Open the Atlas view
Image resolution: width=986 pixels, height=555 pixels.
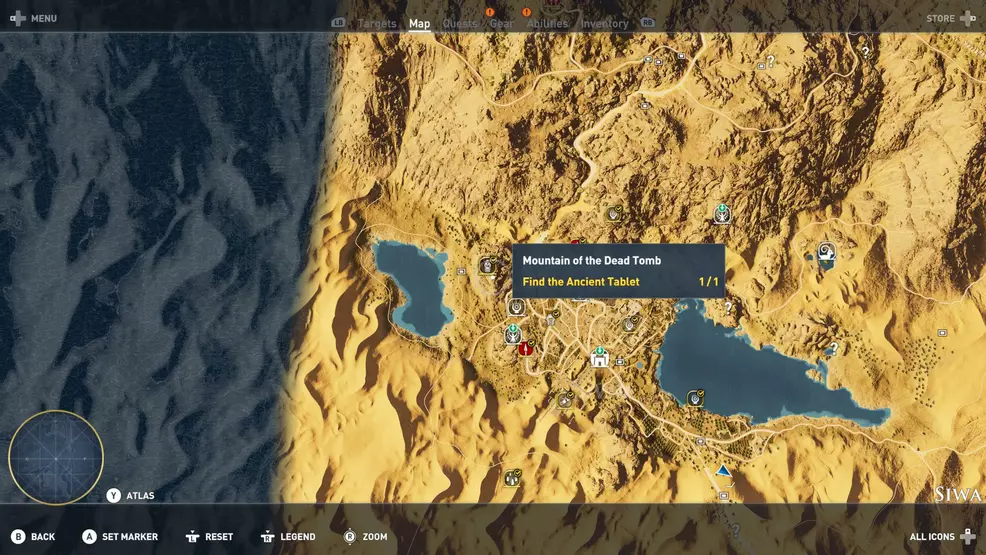tap(131, 495)
